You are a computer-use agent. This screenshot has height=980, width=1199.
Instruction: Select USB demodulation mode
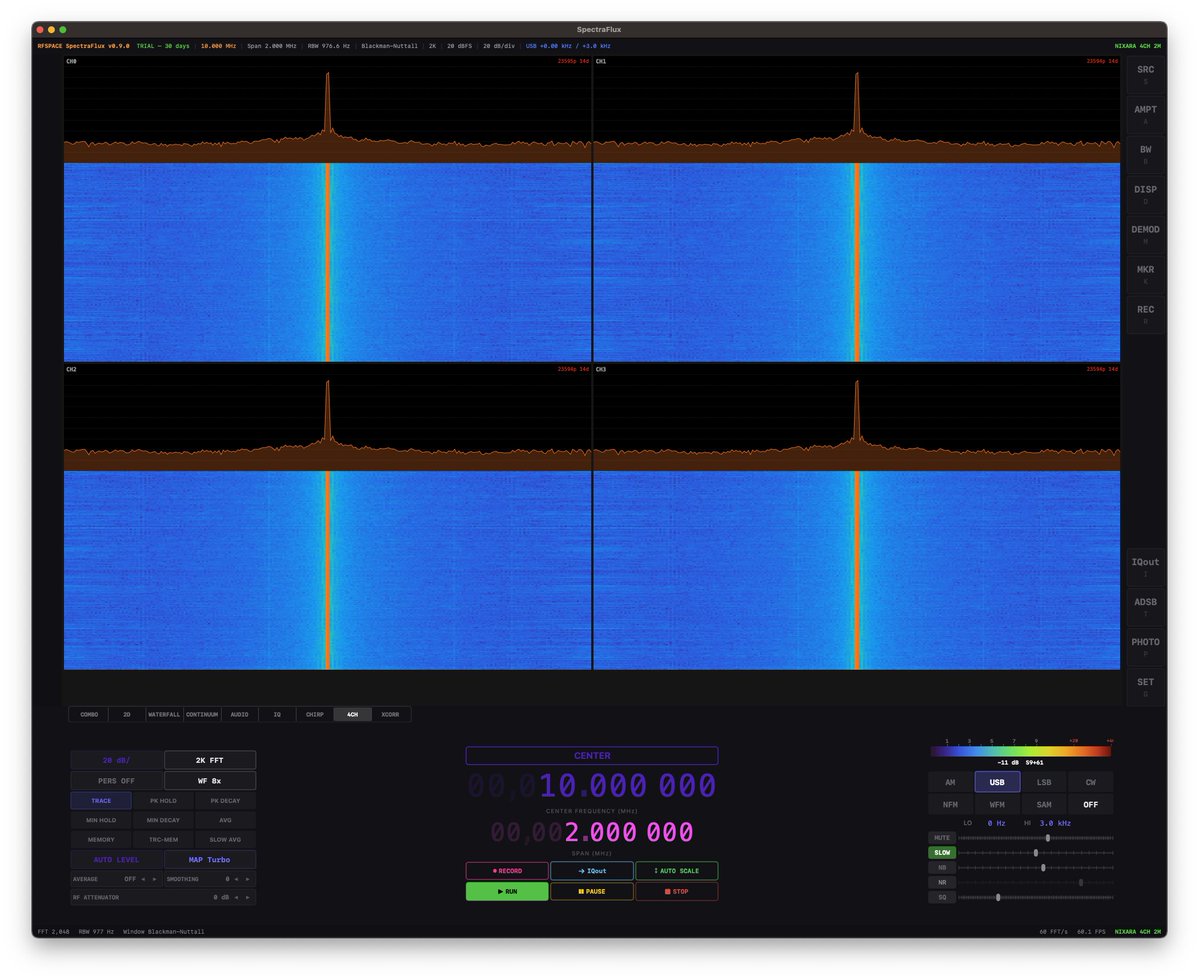click(997, 782)
